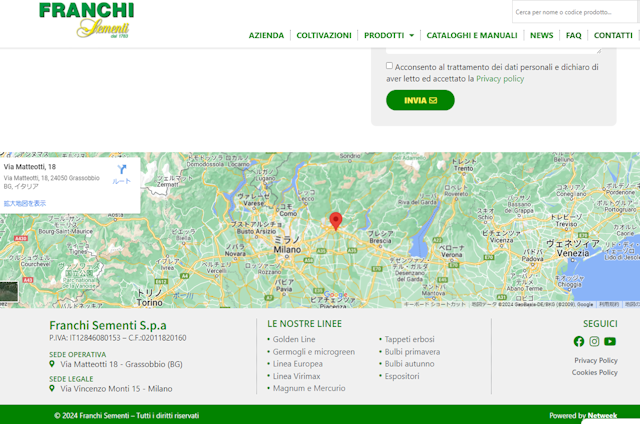Open footer Privacy Policy link
This screenshot has height=424, width=640.
pyautogui.click(x=596, y=360)
